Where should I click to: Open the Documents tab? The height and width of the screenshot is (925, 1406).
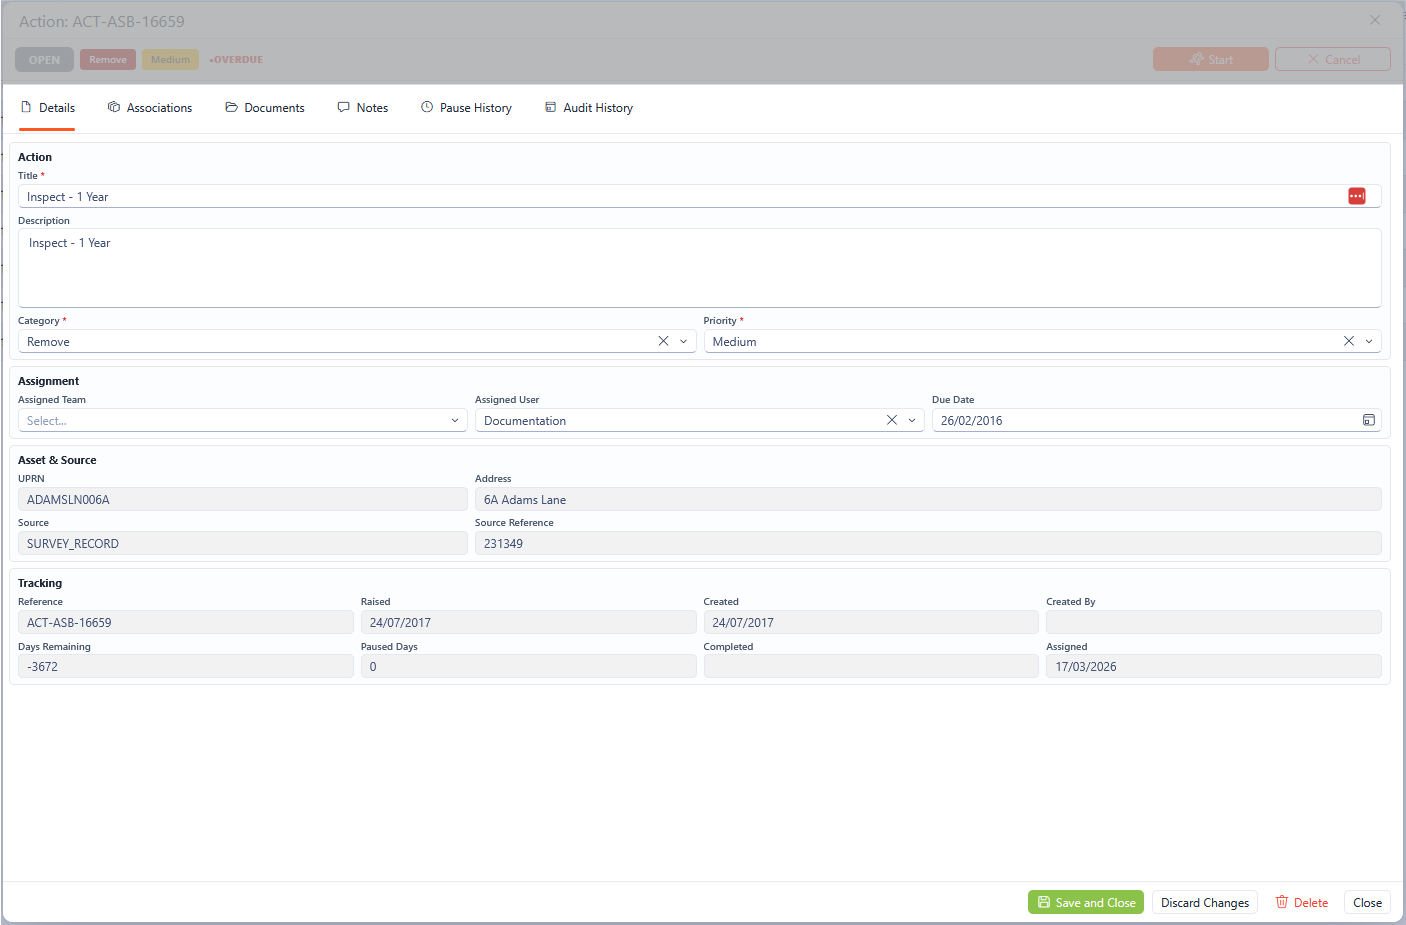pyautogui.click(x=265, y=108)
